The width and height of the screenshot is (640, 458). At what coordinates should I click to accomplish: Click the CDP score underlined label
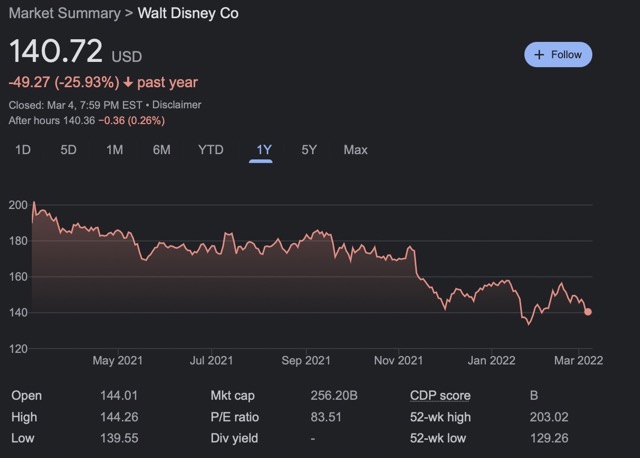click(x=440, y=396)
